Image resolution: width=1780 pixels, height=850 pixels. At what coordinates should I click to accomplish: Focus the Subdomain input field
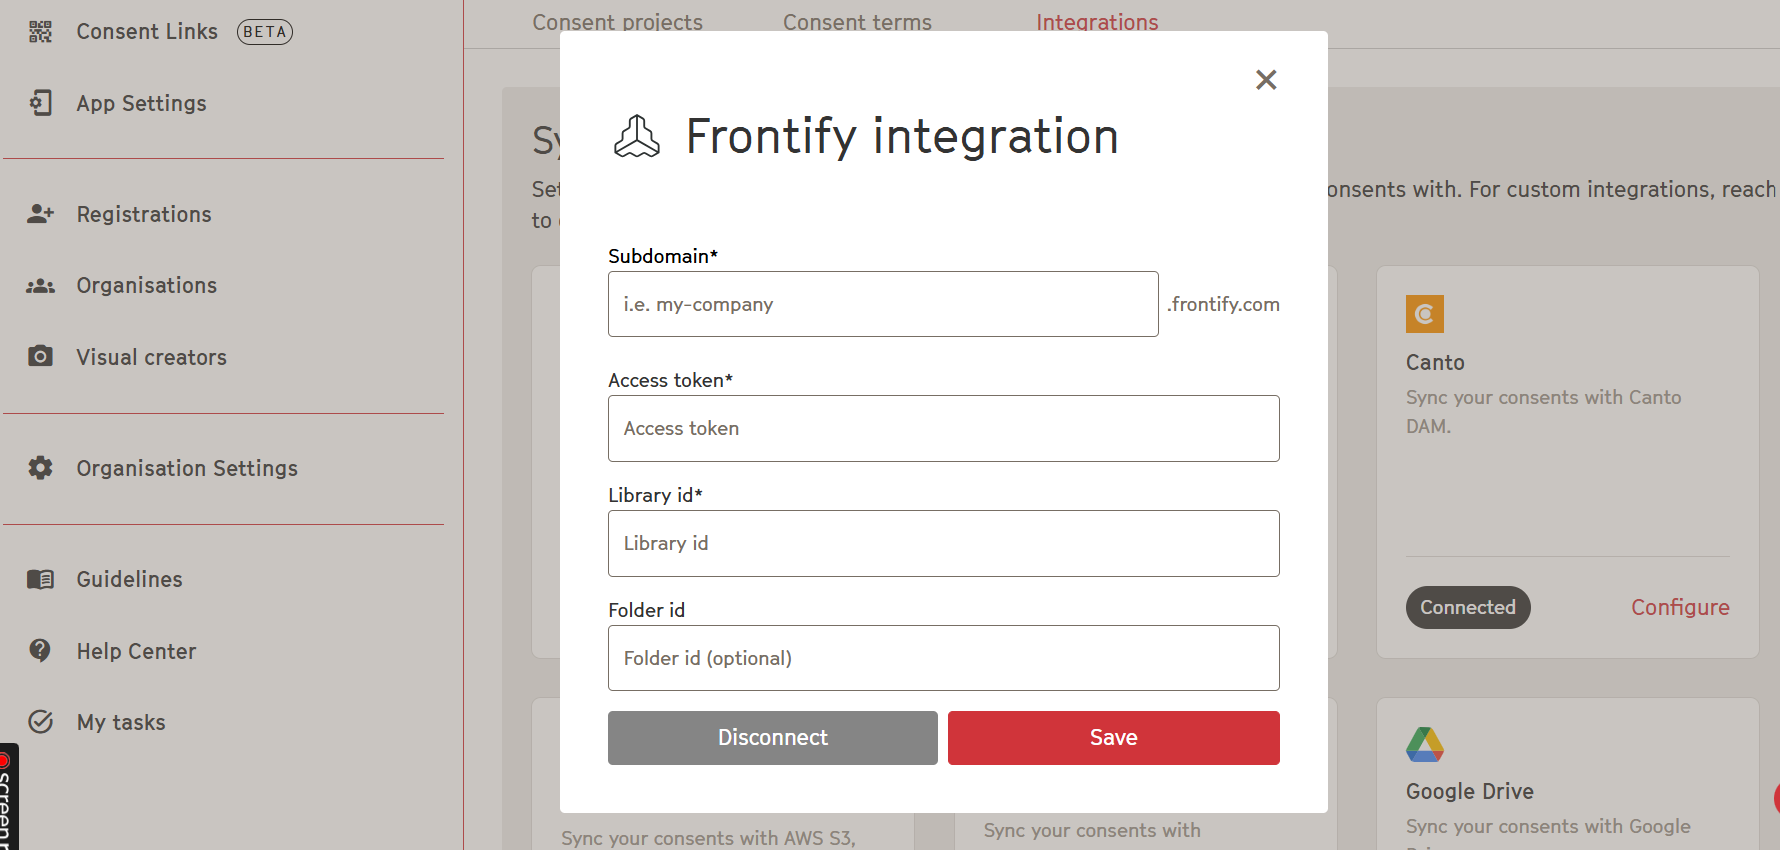(x=883, y=304)
